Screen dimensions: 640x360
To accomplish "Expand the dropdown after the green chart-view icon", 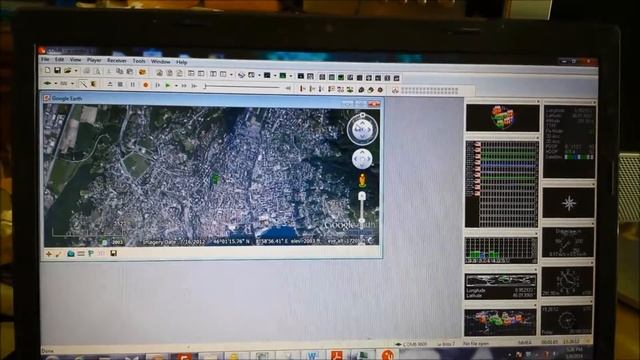I will click(291, 76).
